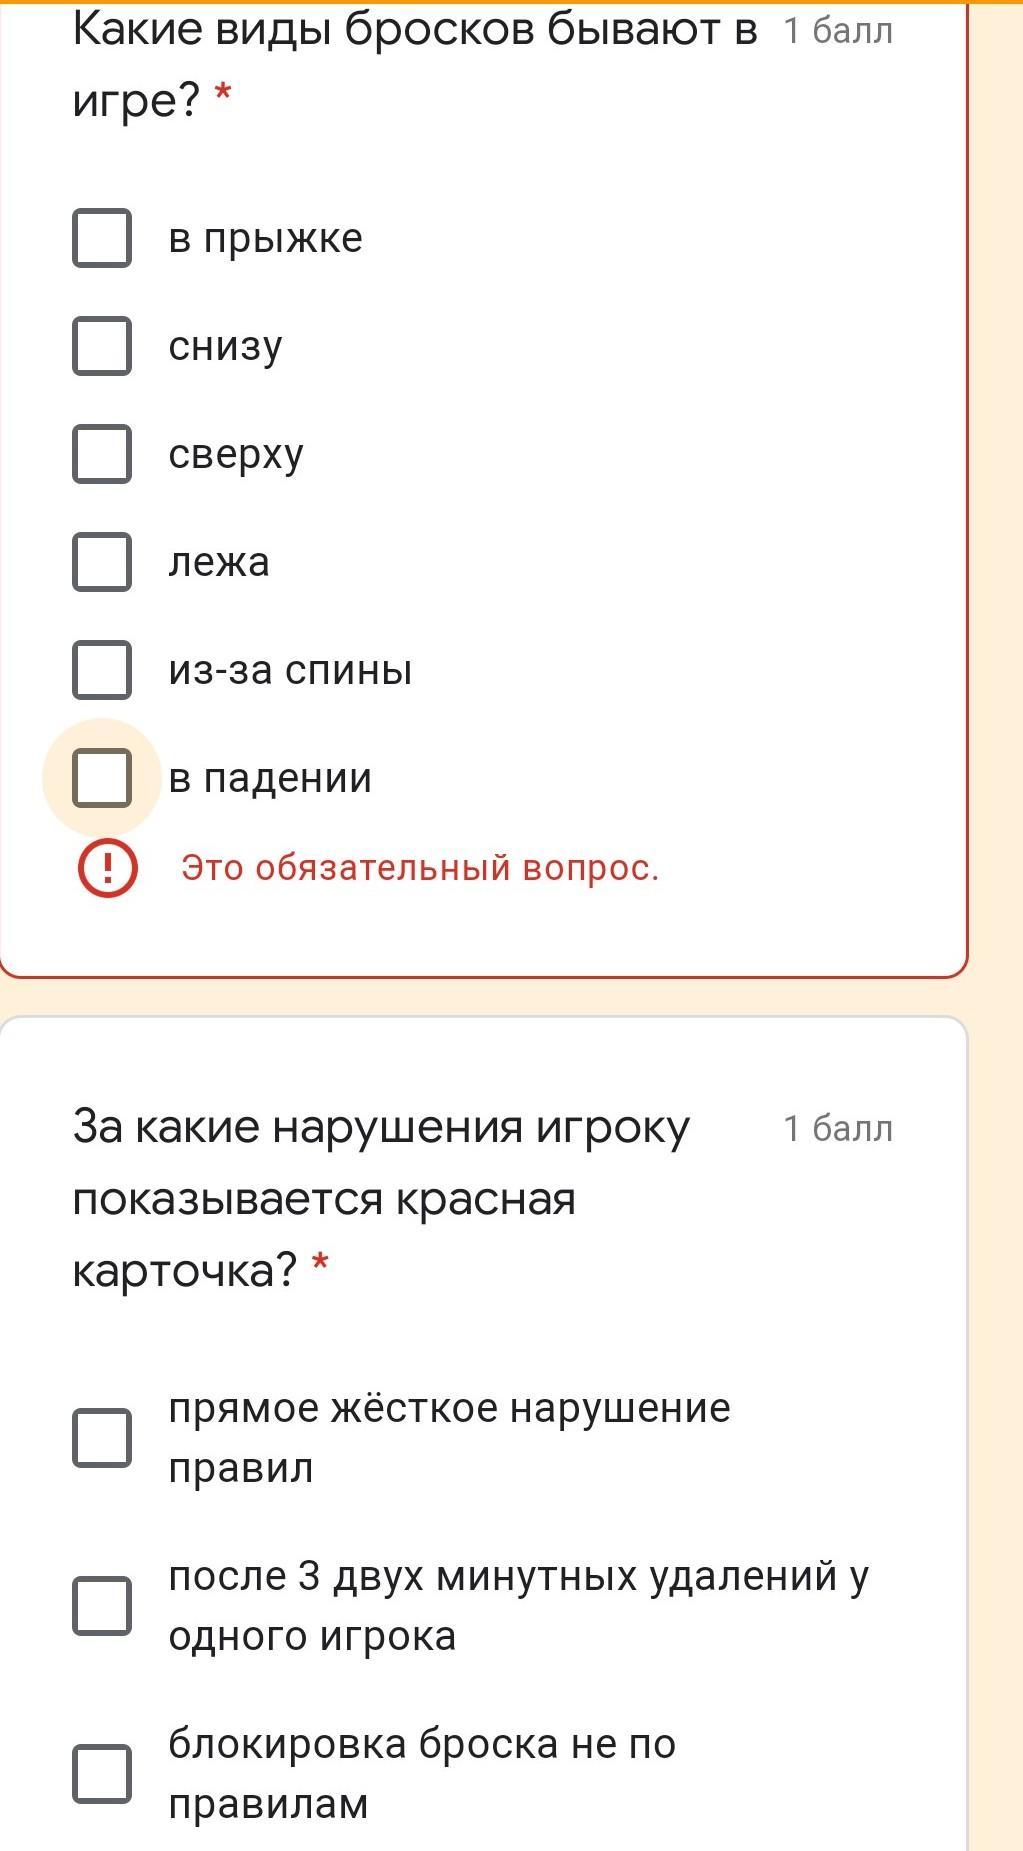Click the red required-question warning icon
Screen dimensions: 1023x1851
pos(108,868)
